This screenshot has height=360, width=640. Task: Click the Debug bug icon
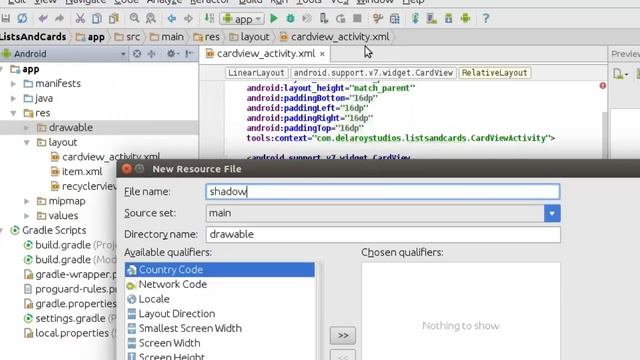click(x=290, y=18)
